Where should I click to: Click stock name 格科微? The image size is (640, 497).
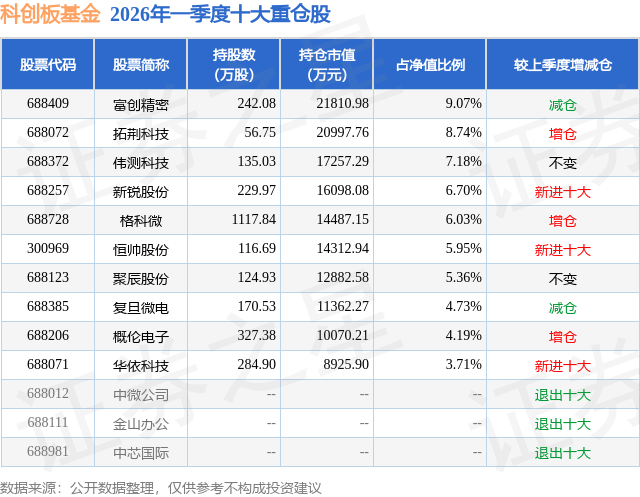point(141,221)
